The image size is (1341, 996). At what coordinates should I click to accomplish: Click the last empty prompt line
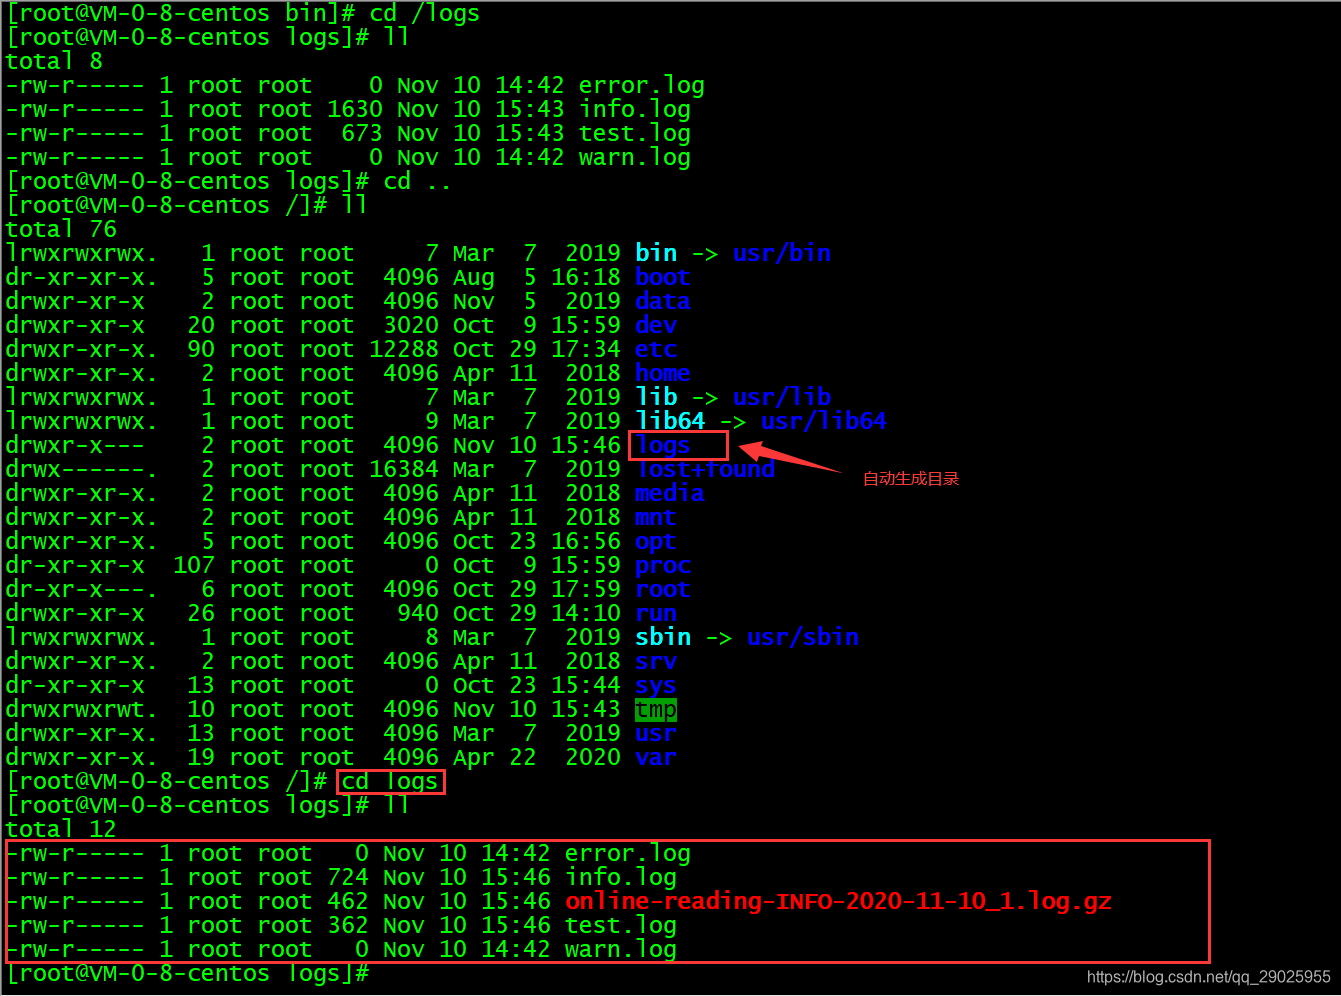pos(188,974)
